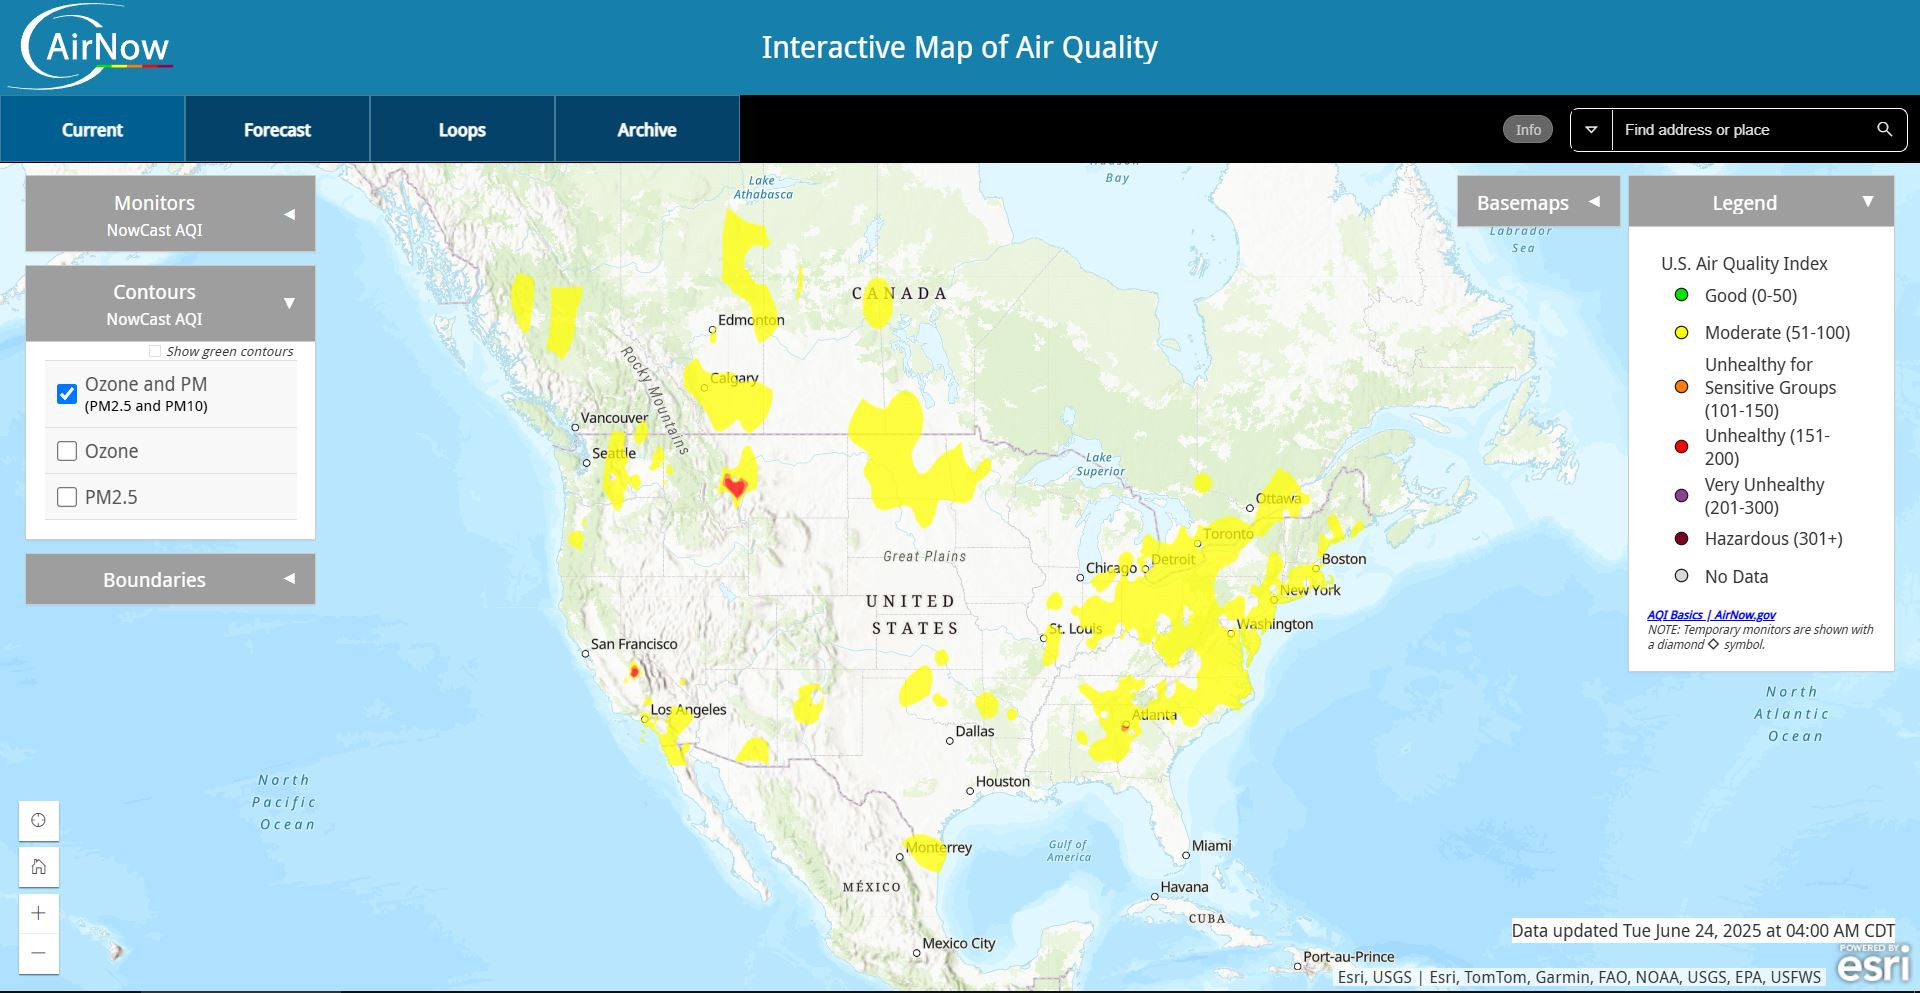This screenshot has width=1920, height=993.
Task: Click the Info button
Action: [x=1528, y=129]
